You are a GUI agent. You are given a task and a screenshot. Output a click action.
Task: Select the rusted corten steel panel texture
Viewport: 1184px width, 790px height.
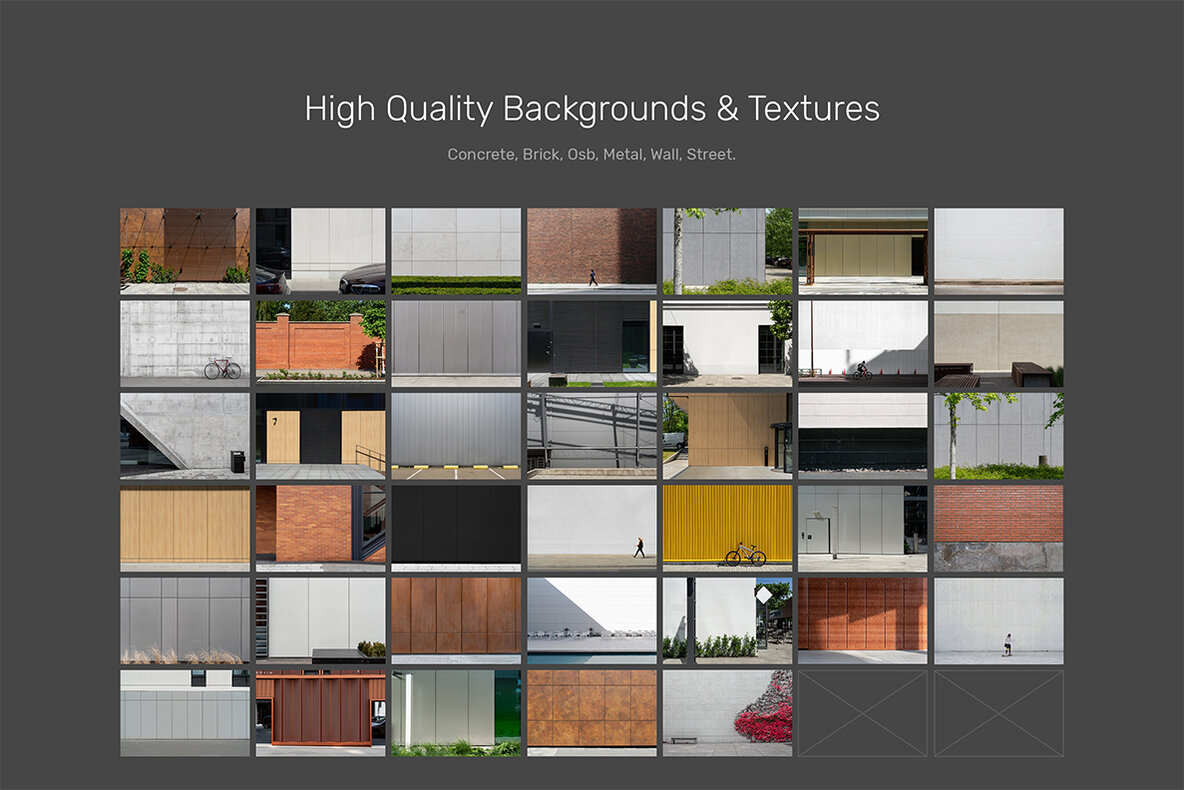(x=456, y=615)
